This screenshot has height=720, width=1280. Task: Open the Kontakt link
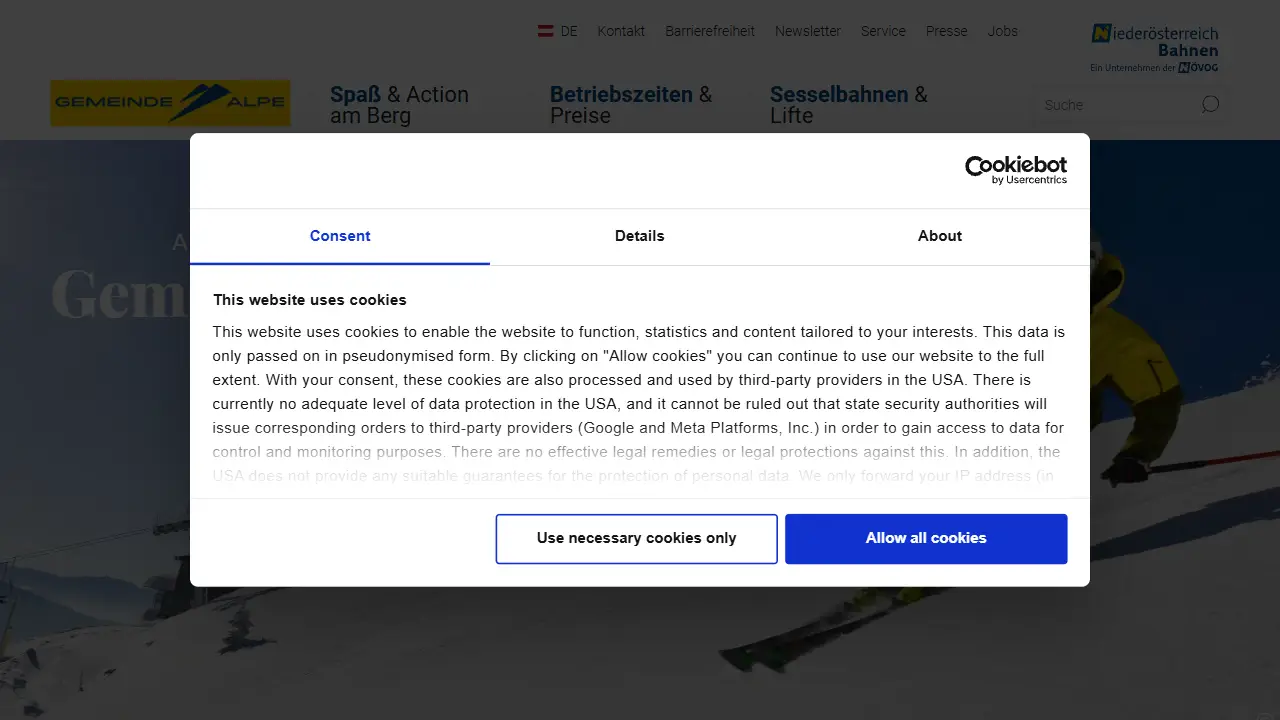pyautogui.click(x=621, y=31)
